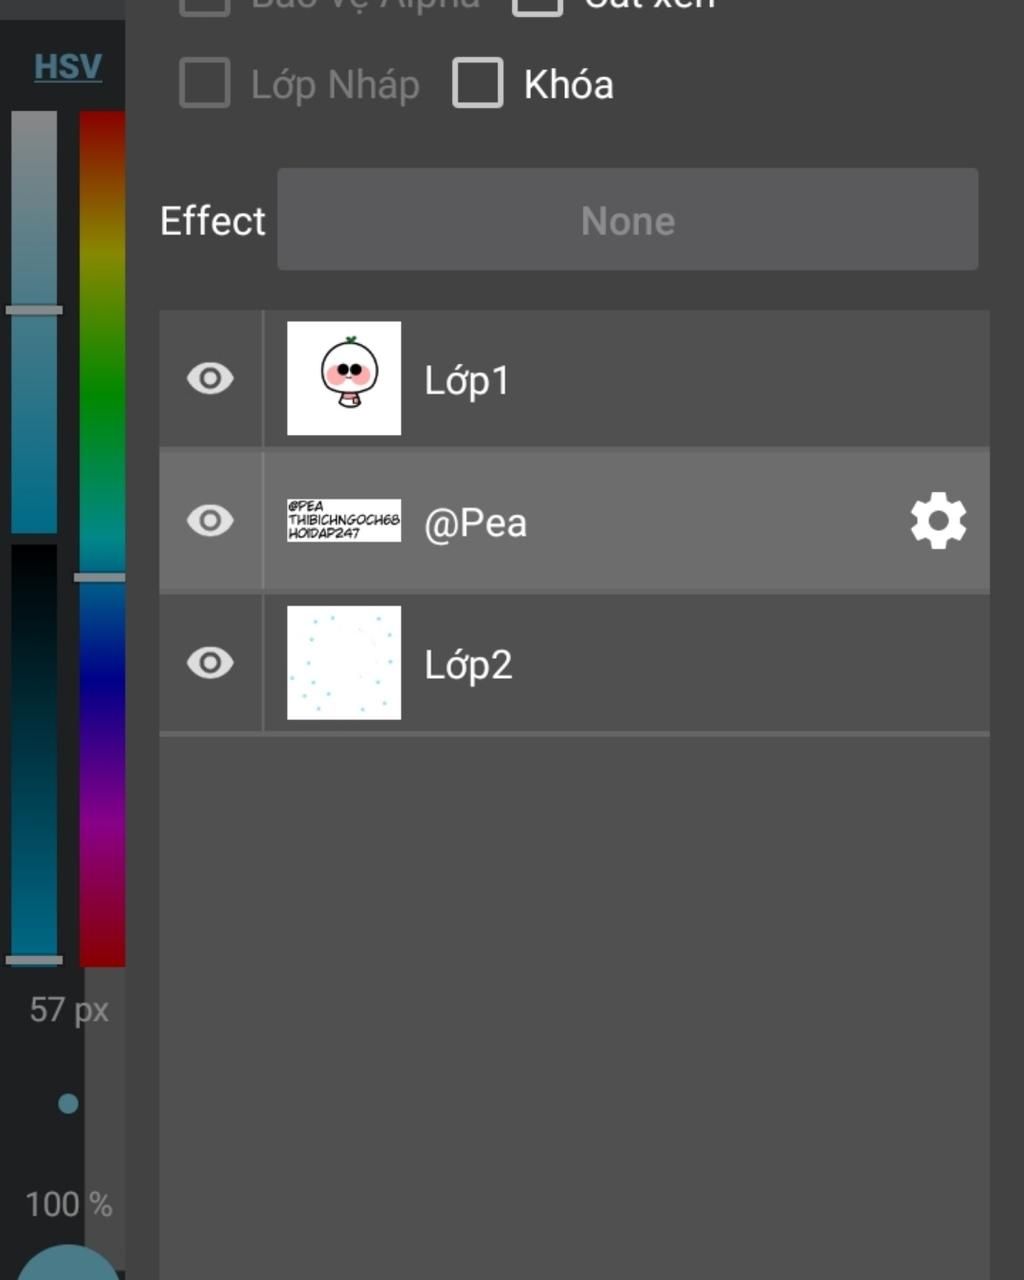Select the Lớp1 character thumbnail

coord(344,379)
